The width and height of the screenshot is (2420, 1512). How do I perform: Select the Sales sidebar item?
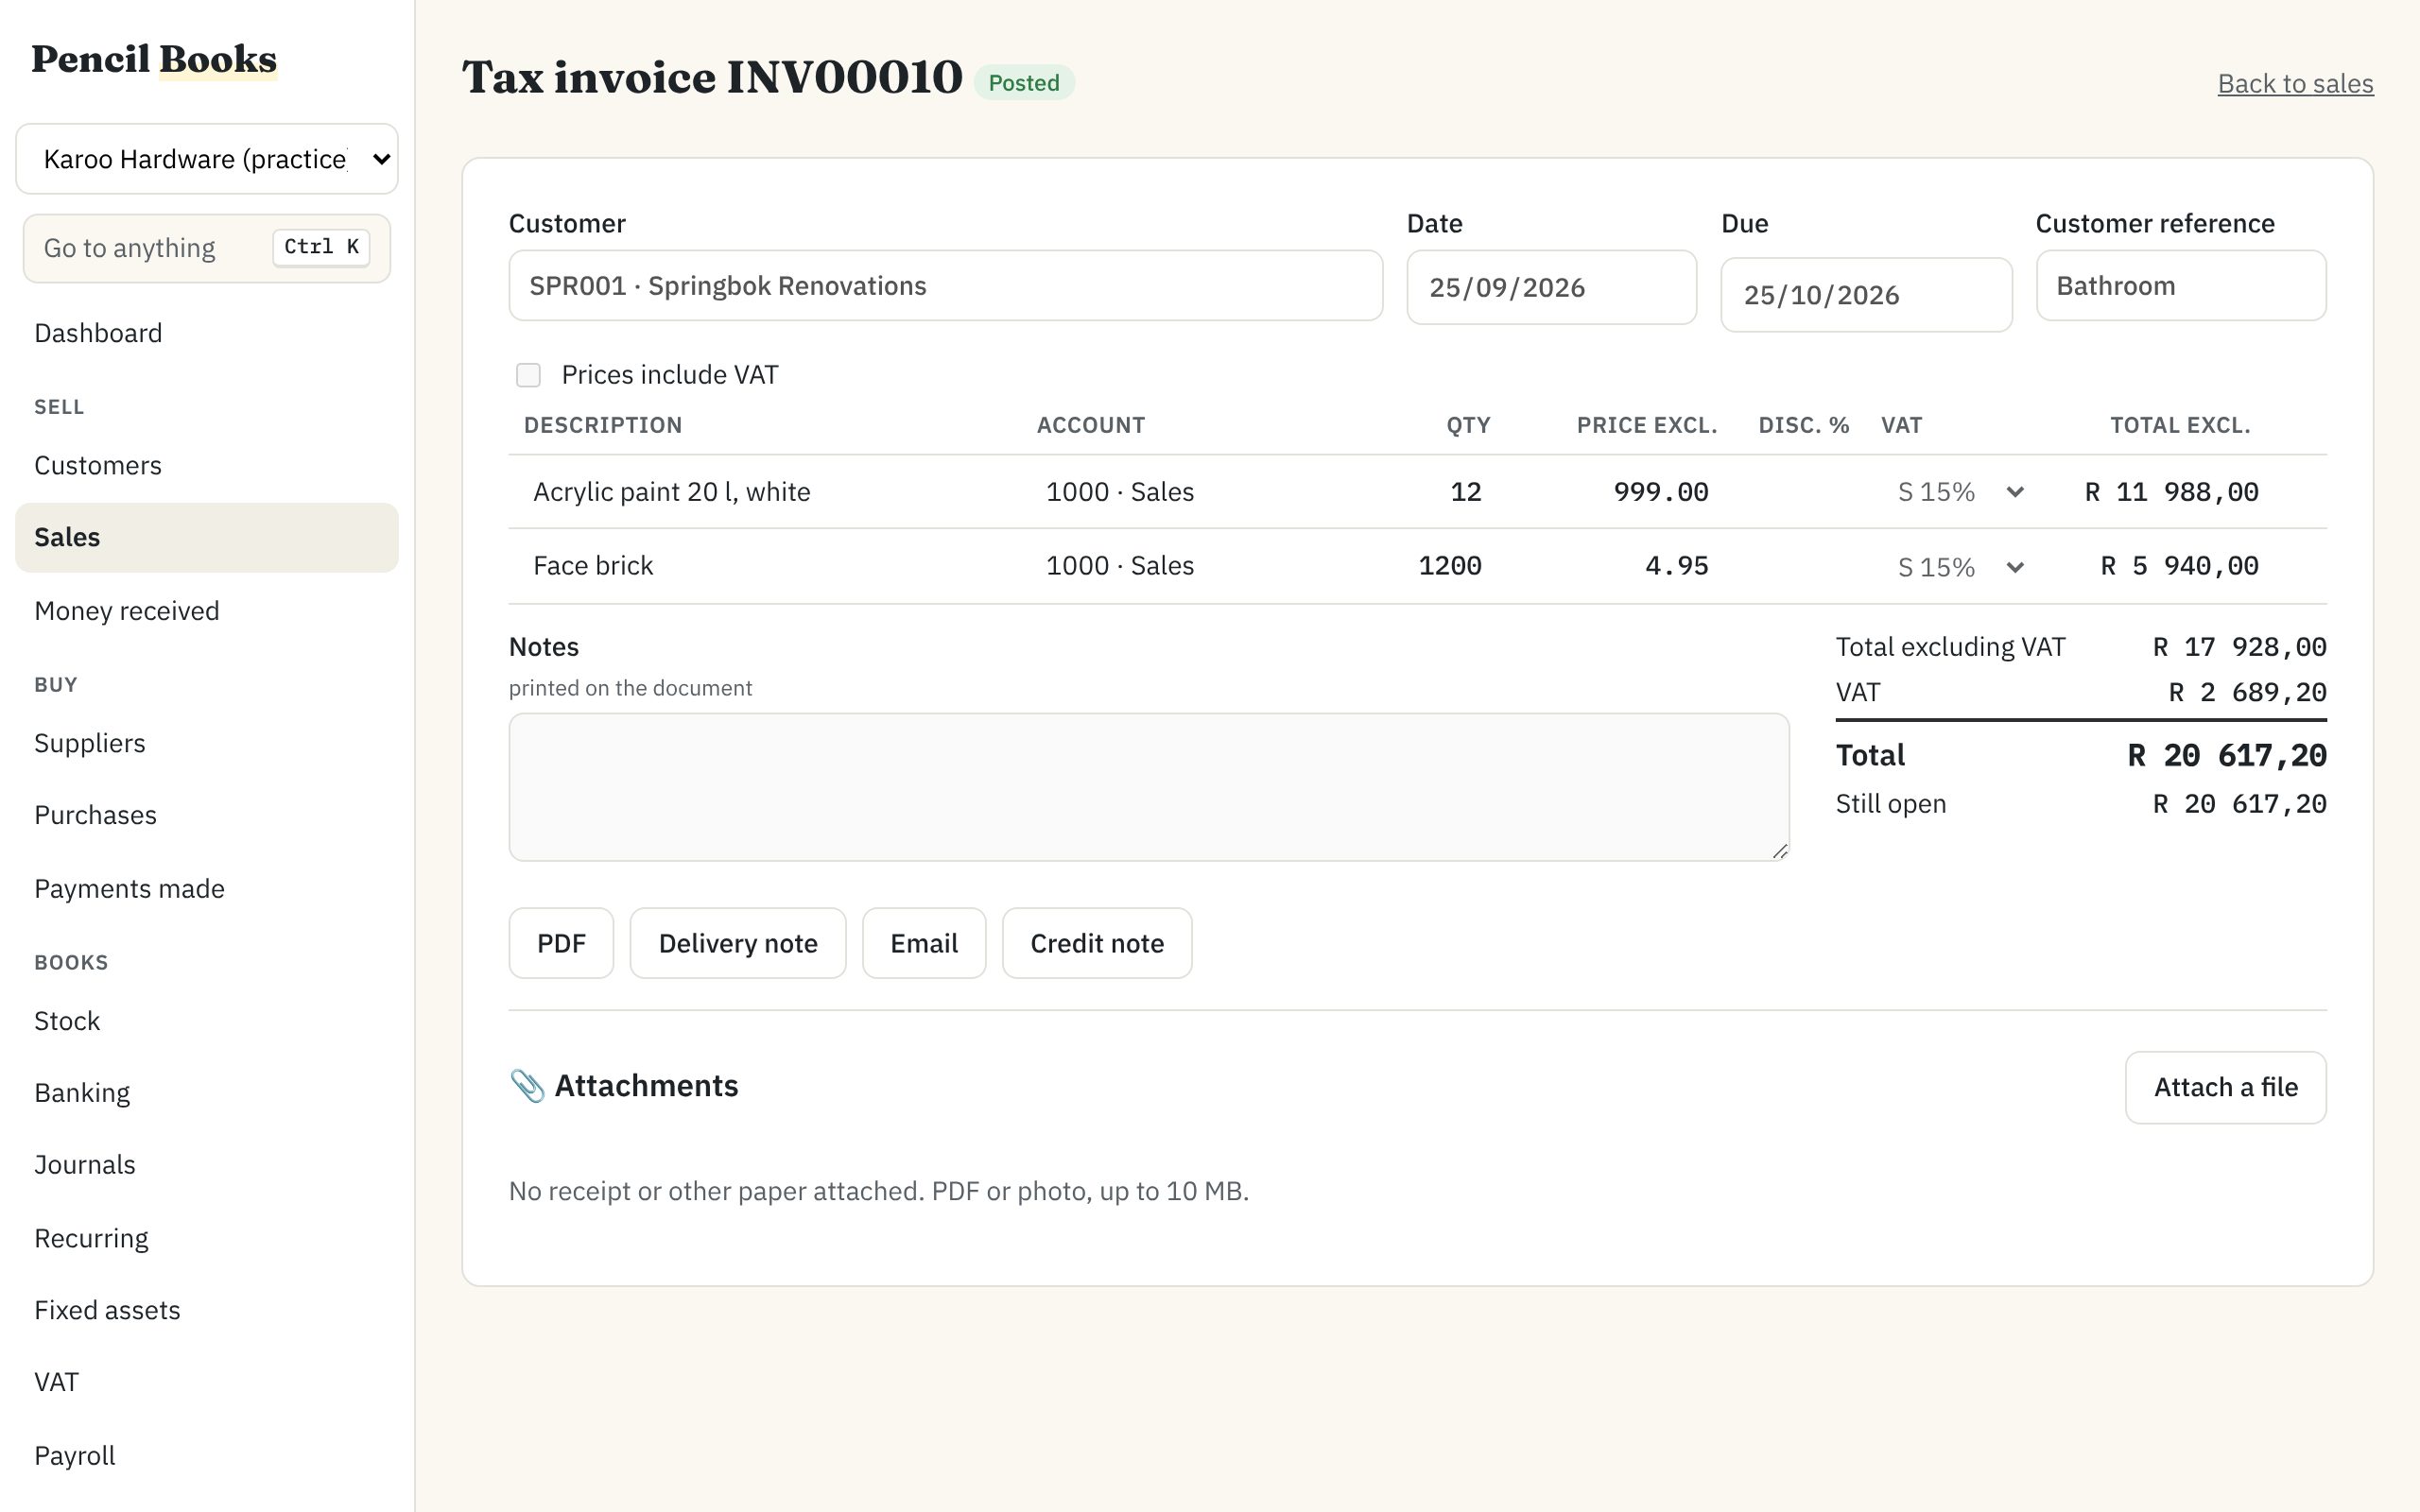(x=207, y=538)
